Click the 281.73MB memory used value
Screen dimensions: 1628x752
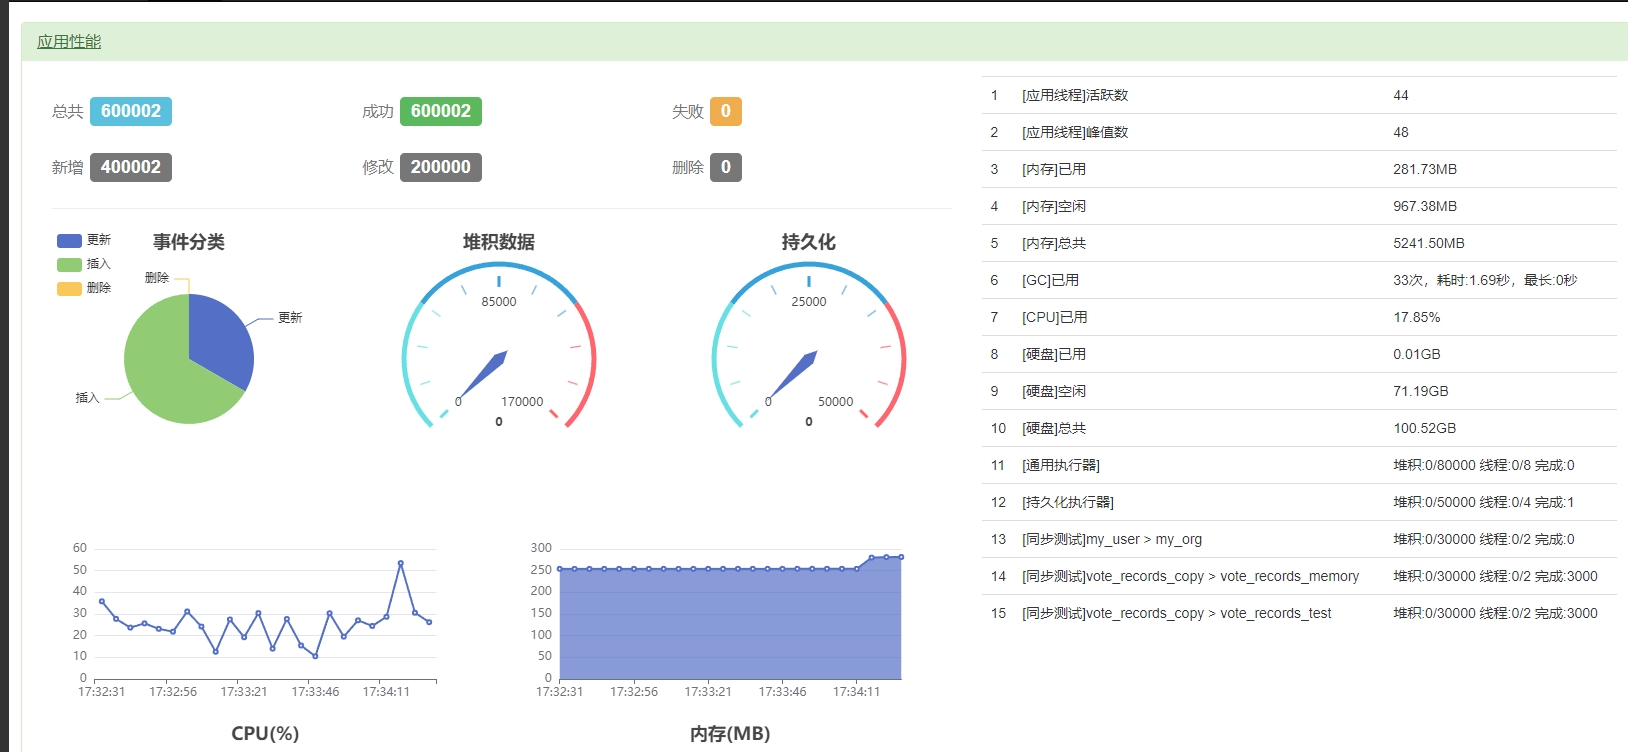[1425, 169]
